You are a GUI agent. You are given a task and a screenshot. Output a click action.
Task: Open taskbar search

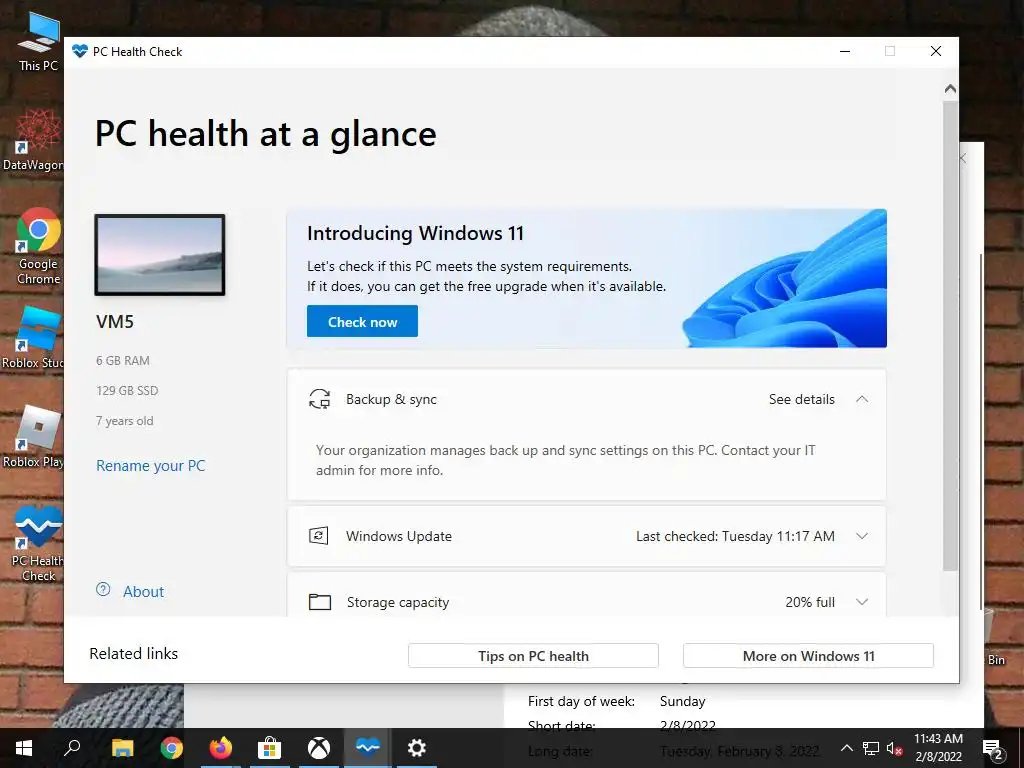[72, 748]
